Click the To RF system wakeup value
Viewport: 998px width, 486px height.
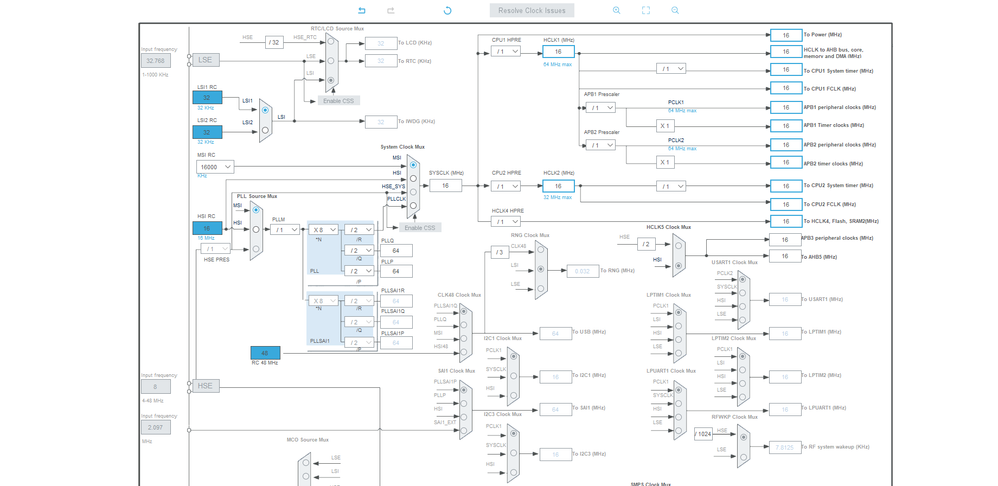[785, 447]
